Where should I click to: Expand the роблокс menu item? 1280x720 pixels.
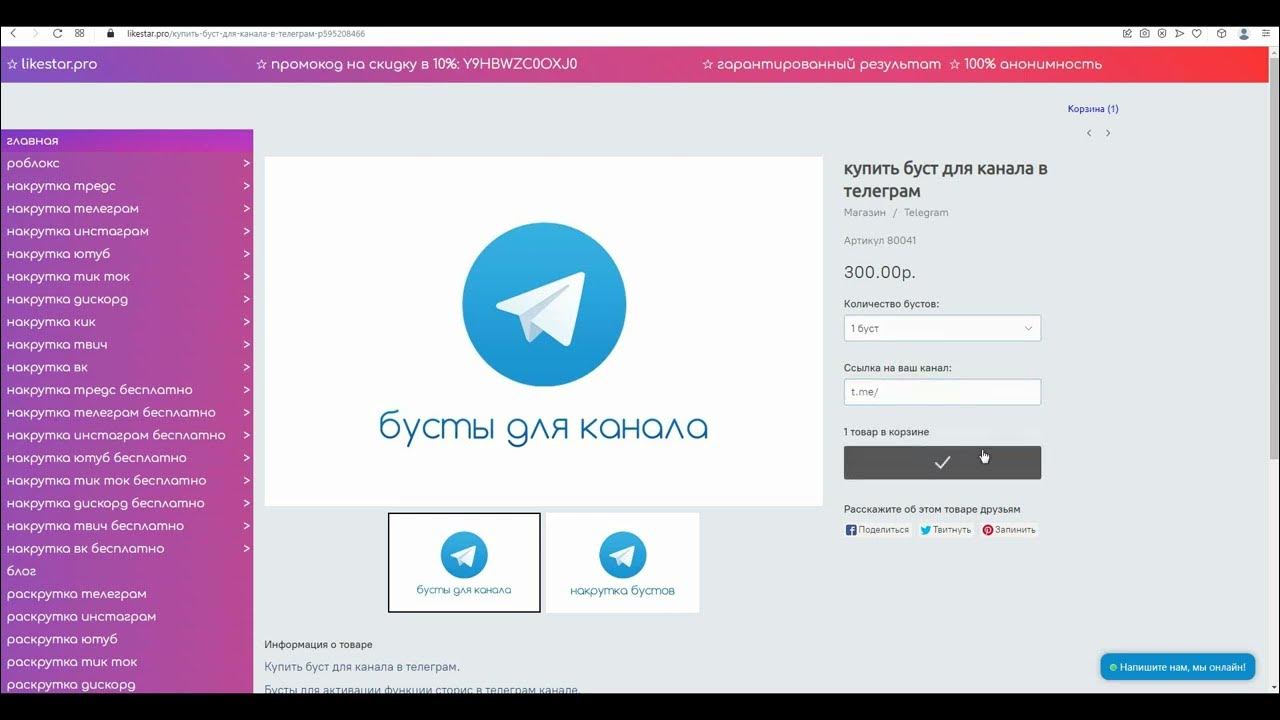point(126,163)
